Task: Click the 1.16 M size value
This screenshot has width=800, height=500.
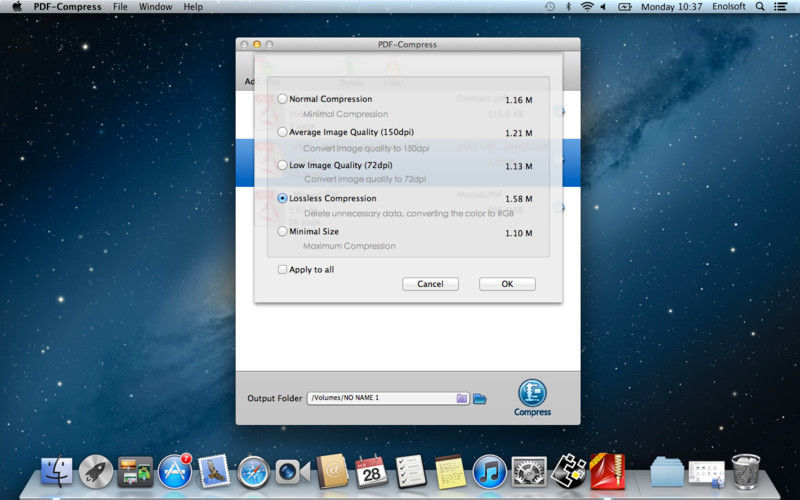Action: coord(518,100)
